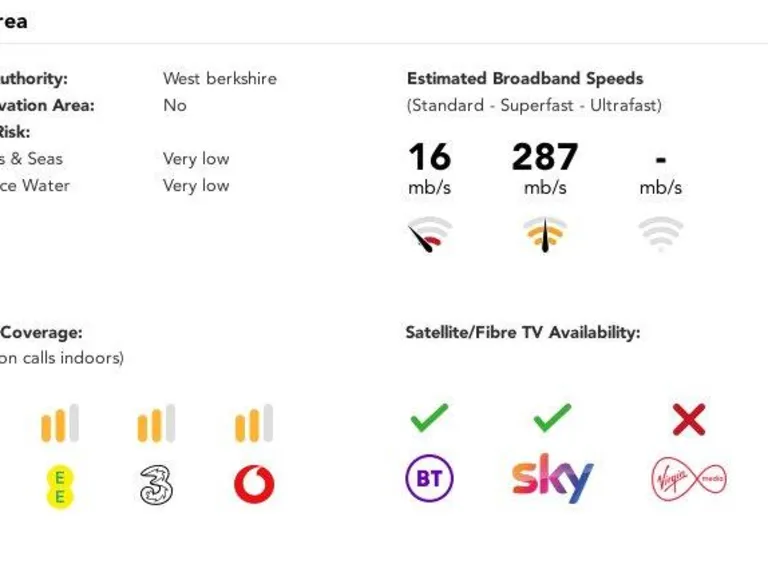Click the signal bars above Three
The image size is (768, 576).
[156, 424]
